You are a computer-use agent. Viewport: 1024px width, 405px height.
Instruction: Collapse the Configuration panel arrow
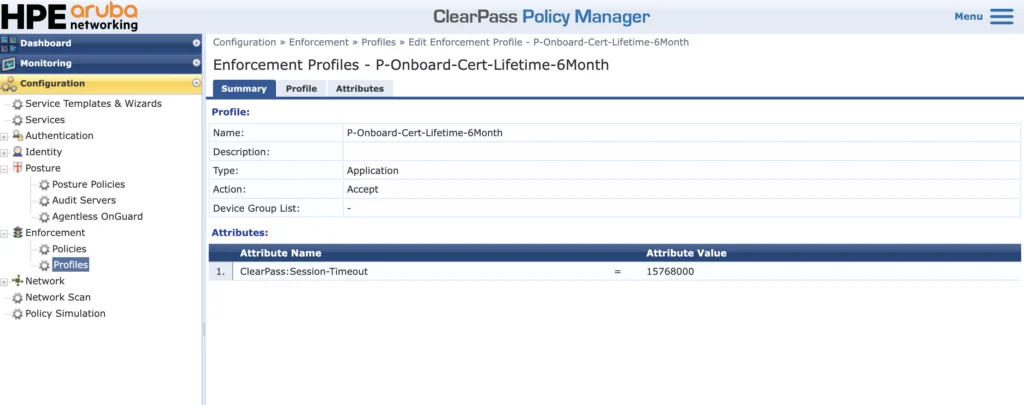coord(196,84)
